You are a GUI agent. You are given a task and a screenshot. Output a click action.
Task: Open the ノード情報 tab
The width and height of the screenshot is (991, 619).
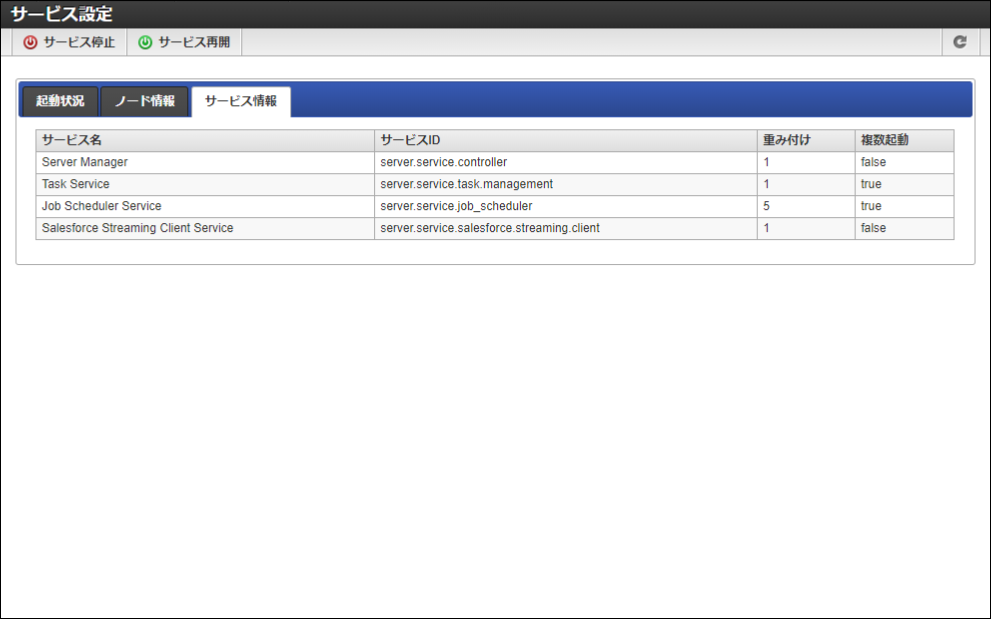pos(145,101)
